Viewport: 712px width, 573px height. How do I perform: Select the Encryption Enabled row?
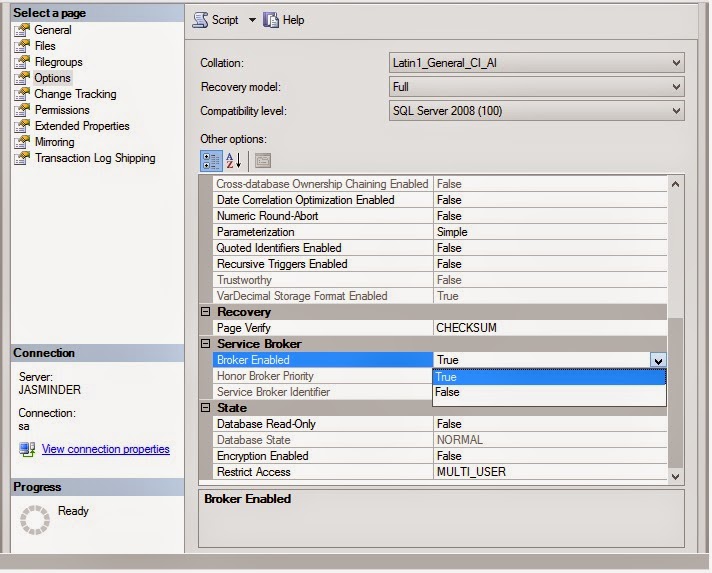click(440, 456)
